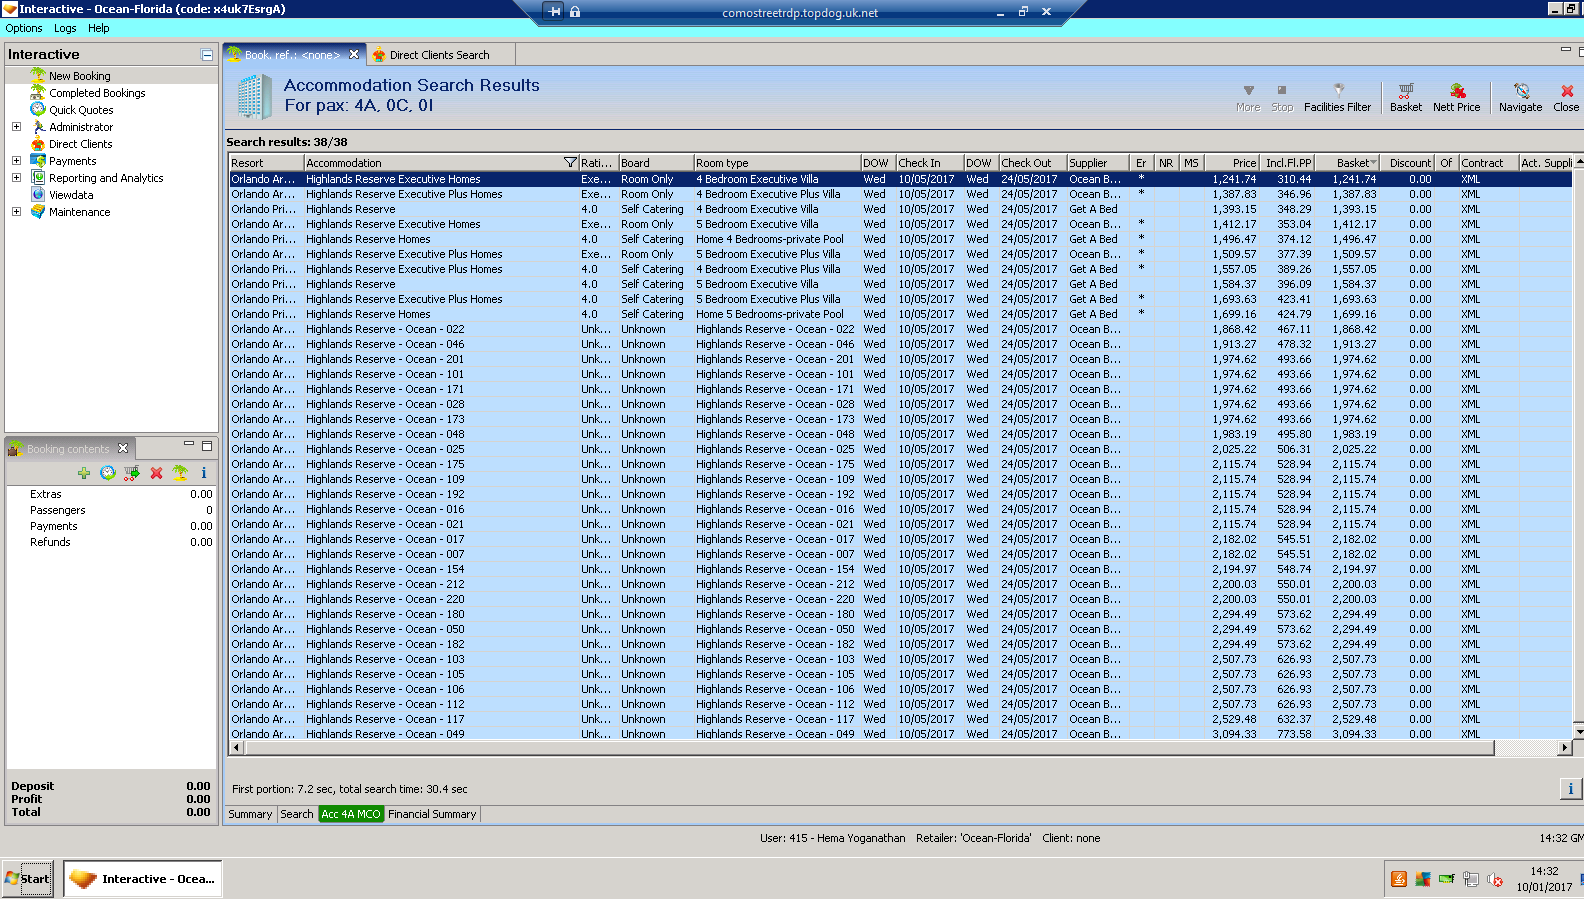1584x899 pixels.
Task: Switch to the Financial Summary tab
Action: coord(432,814)
